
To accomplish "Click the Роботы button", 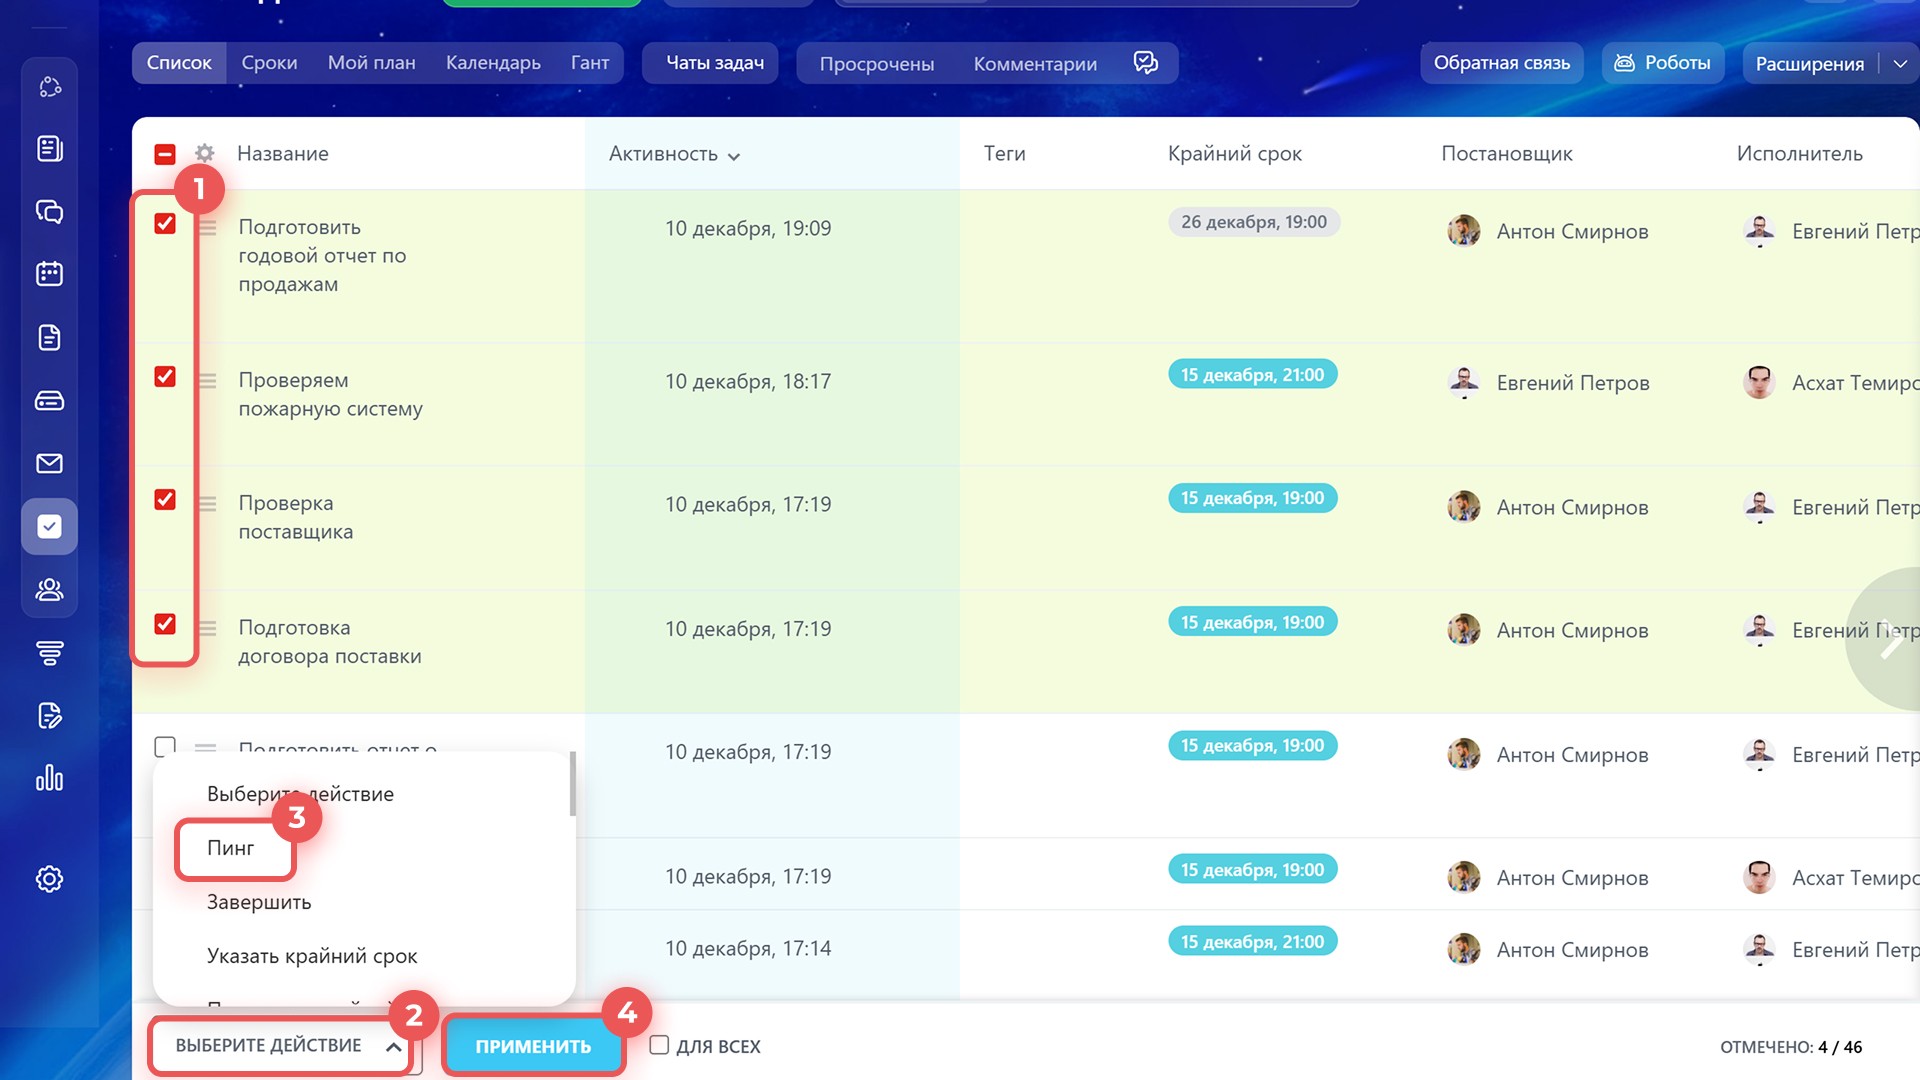I will coord(1663,63).
